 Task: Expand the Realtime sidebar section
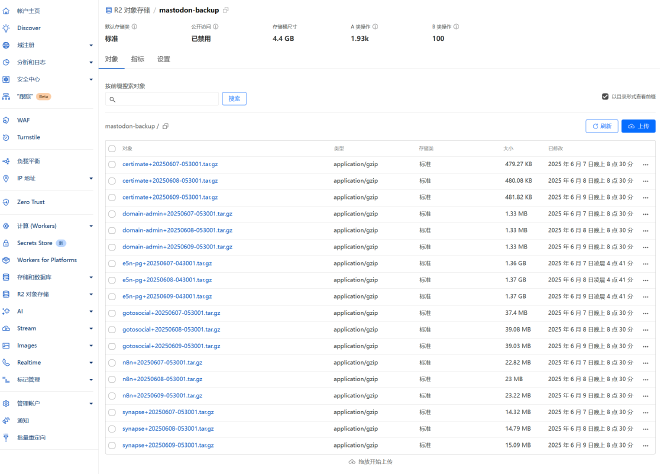[91, 362]
